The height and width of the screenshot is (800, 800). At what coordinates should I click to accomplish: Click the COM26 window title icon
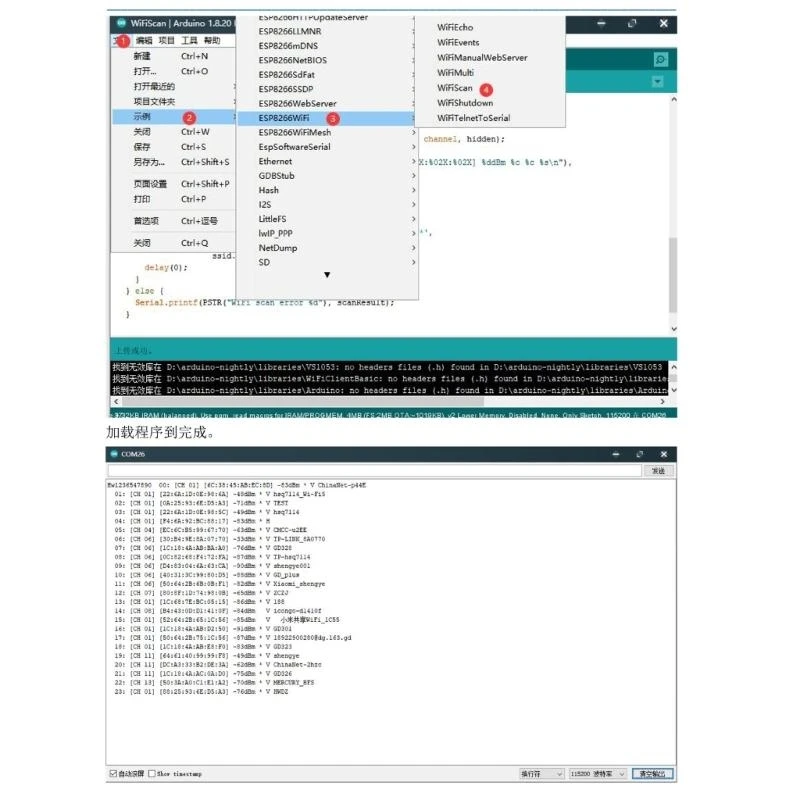pos(114,454)
